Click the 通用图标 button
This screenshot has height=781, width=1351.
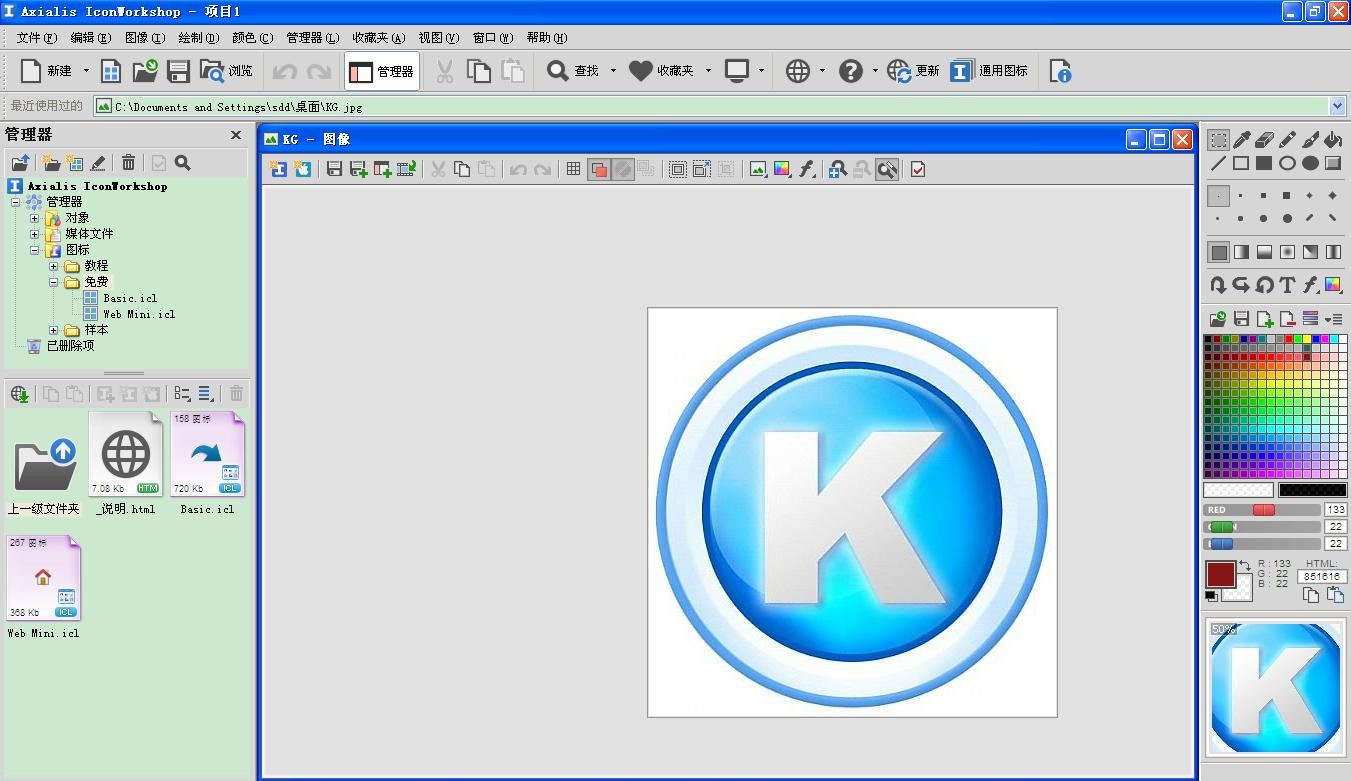click(990, 71)
